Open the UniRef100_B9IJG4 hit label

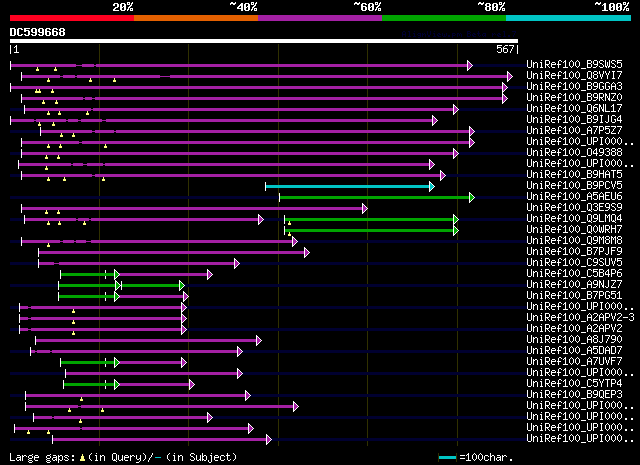click(x=574, y=119)
